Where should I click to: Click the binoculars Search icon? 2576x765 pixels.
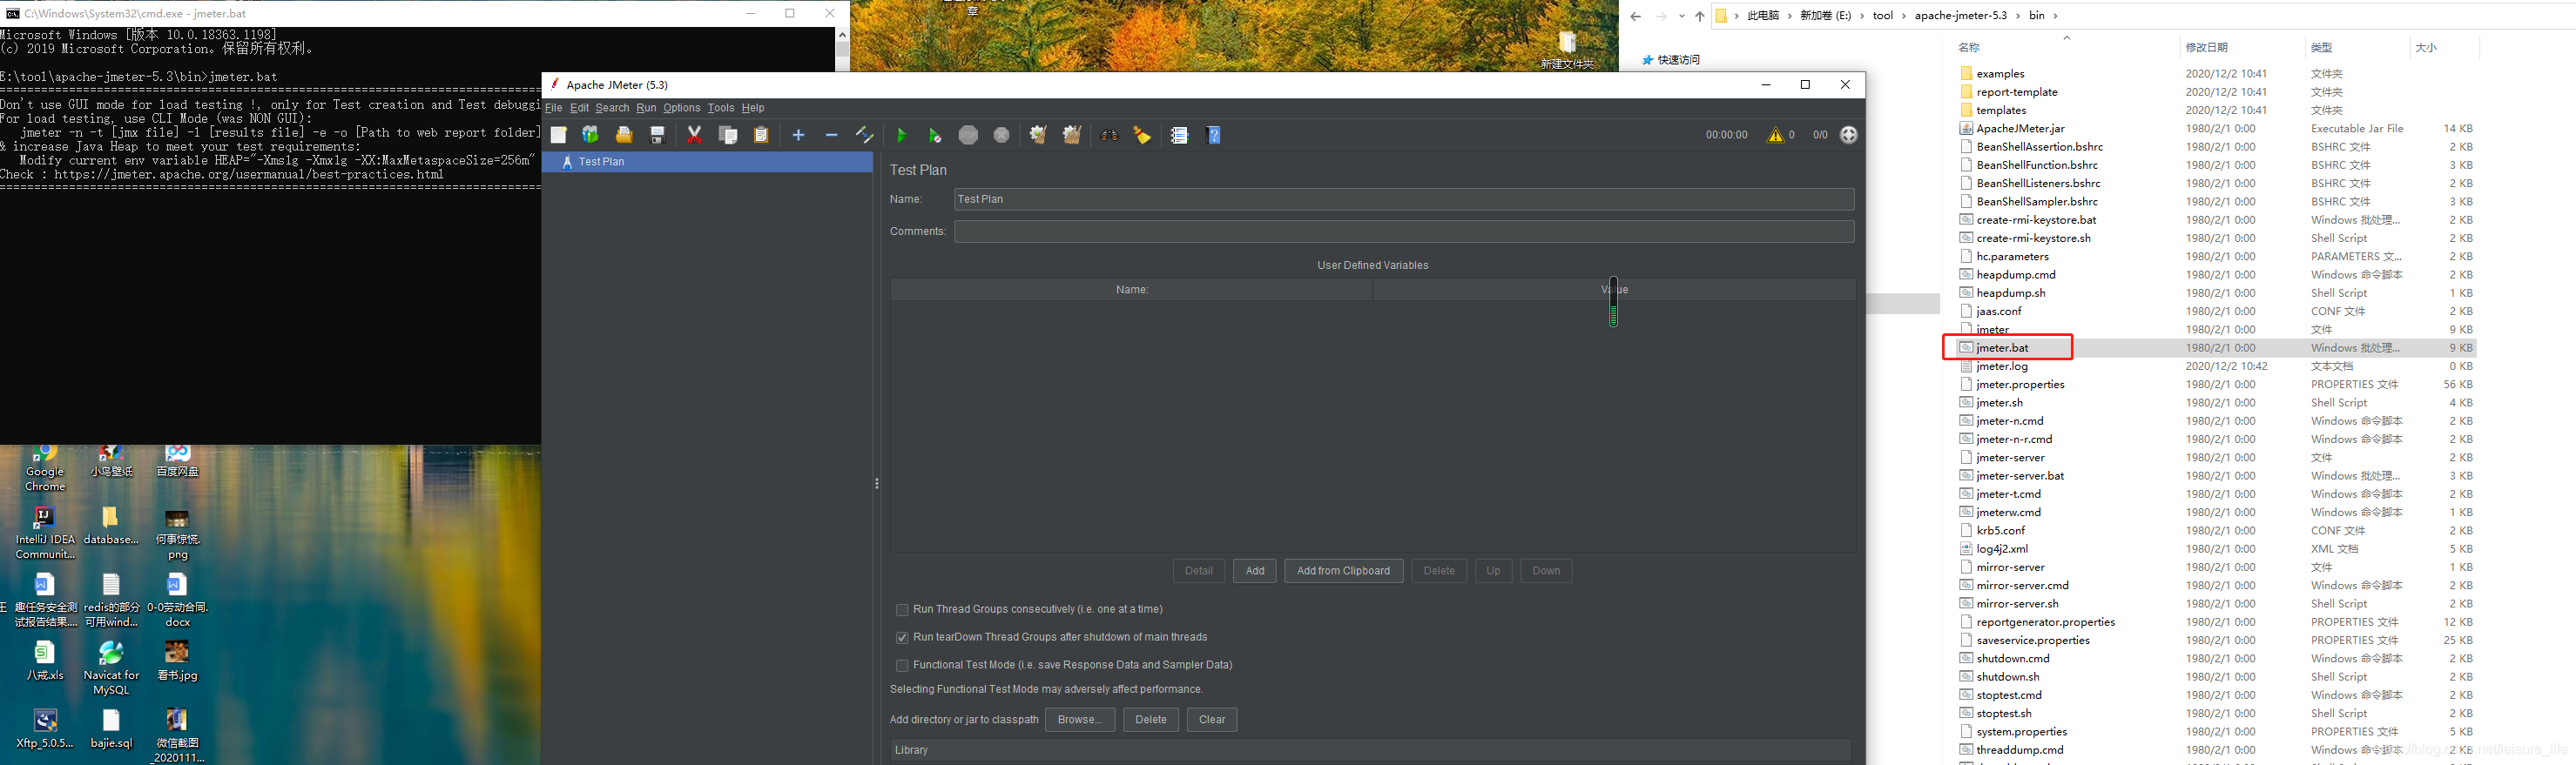click(x=1109, y=135)
